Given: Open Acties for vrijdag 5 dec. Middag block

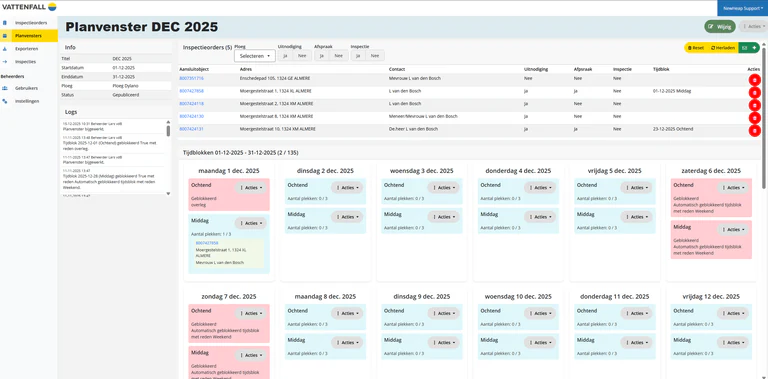Looking at the screenshot, I should pyautogui.click(x=637, y=217).
